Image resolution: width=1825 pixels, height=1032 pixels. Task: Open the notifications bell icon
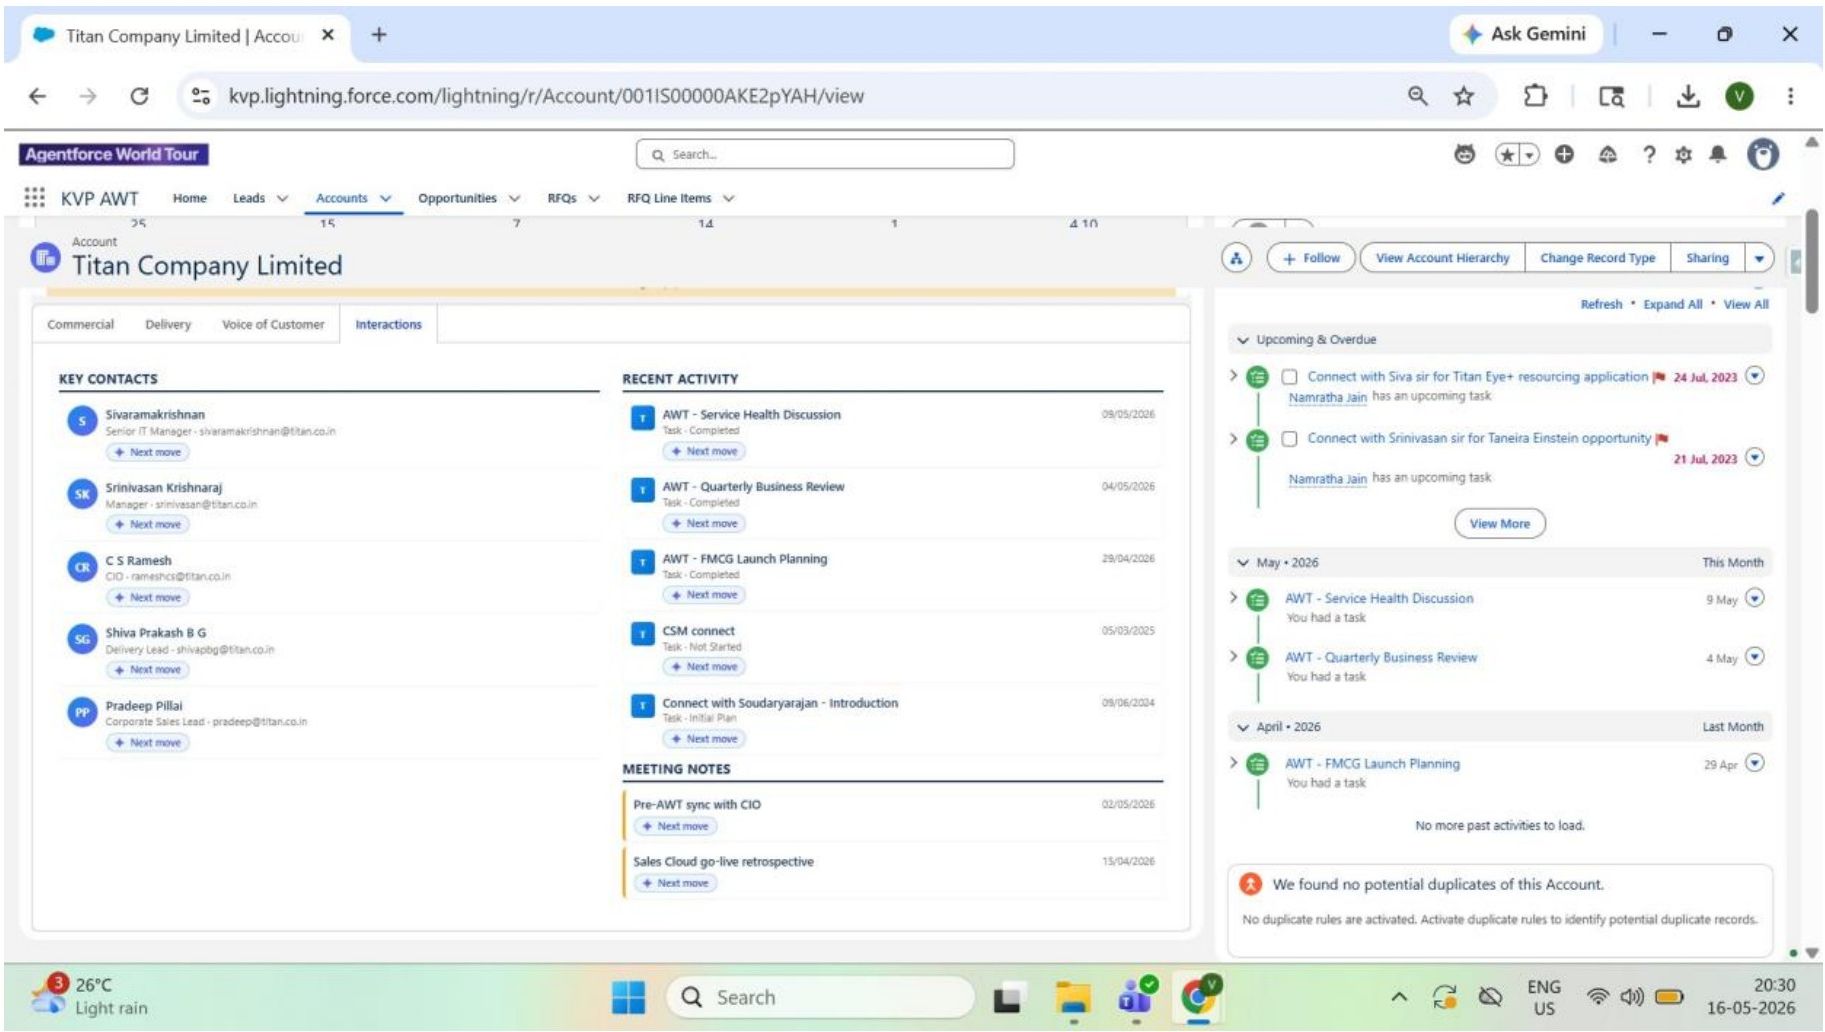coord(1718,154)
